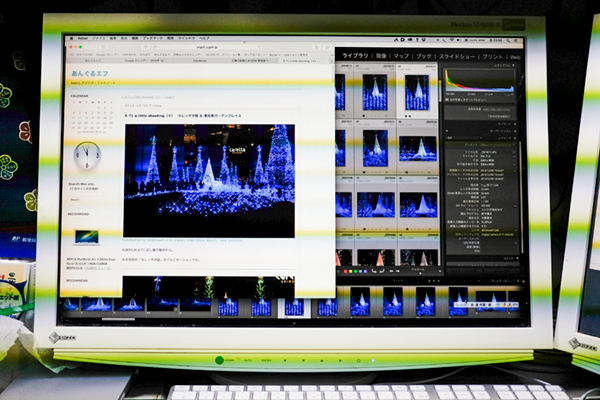This screenshot has height=400, width=600.
Task: Apply the purple color label in Lightroom toolbar
Action: pos(365,271)
